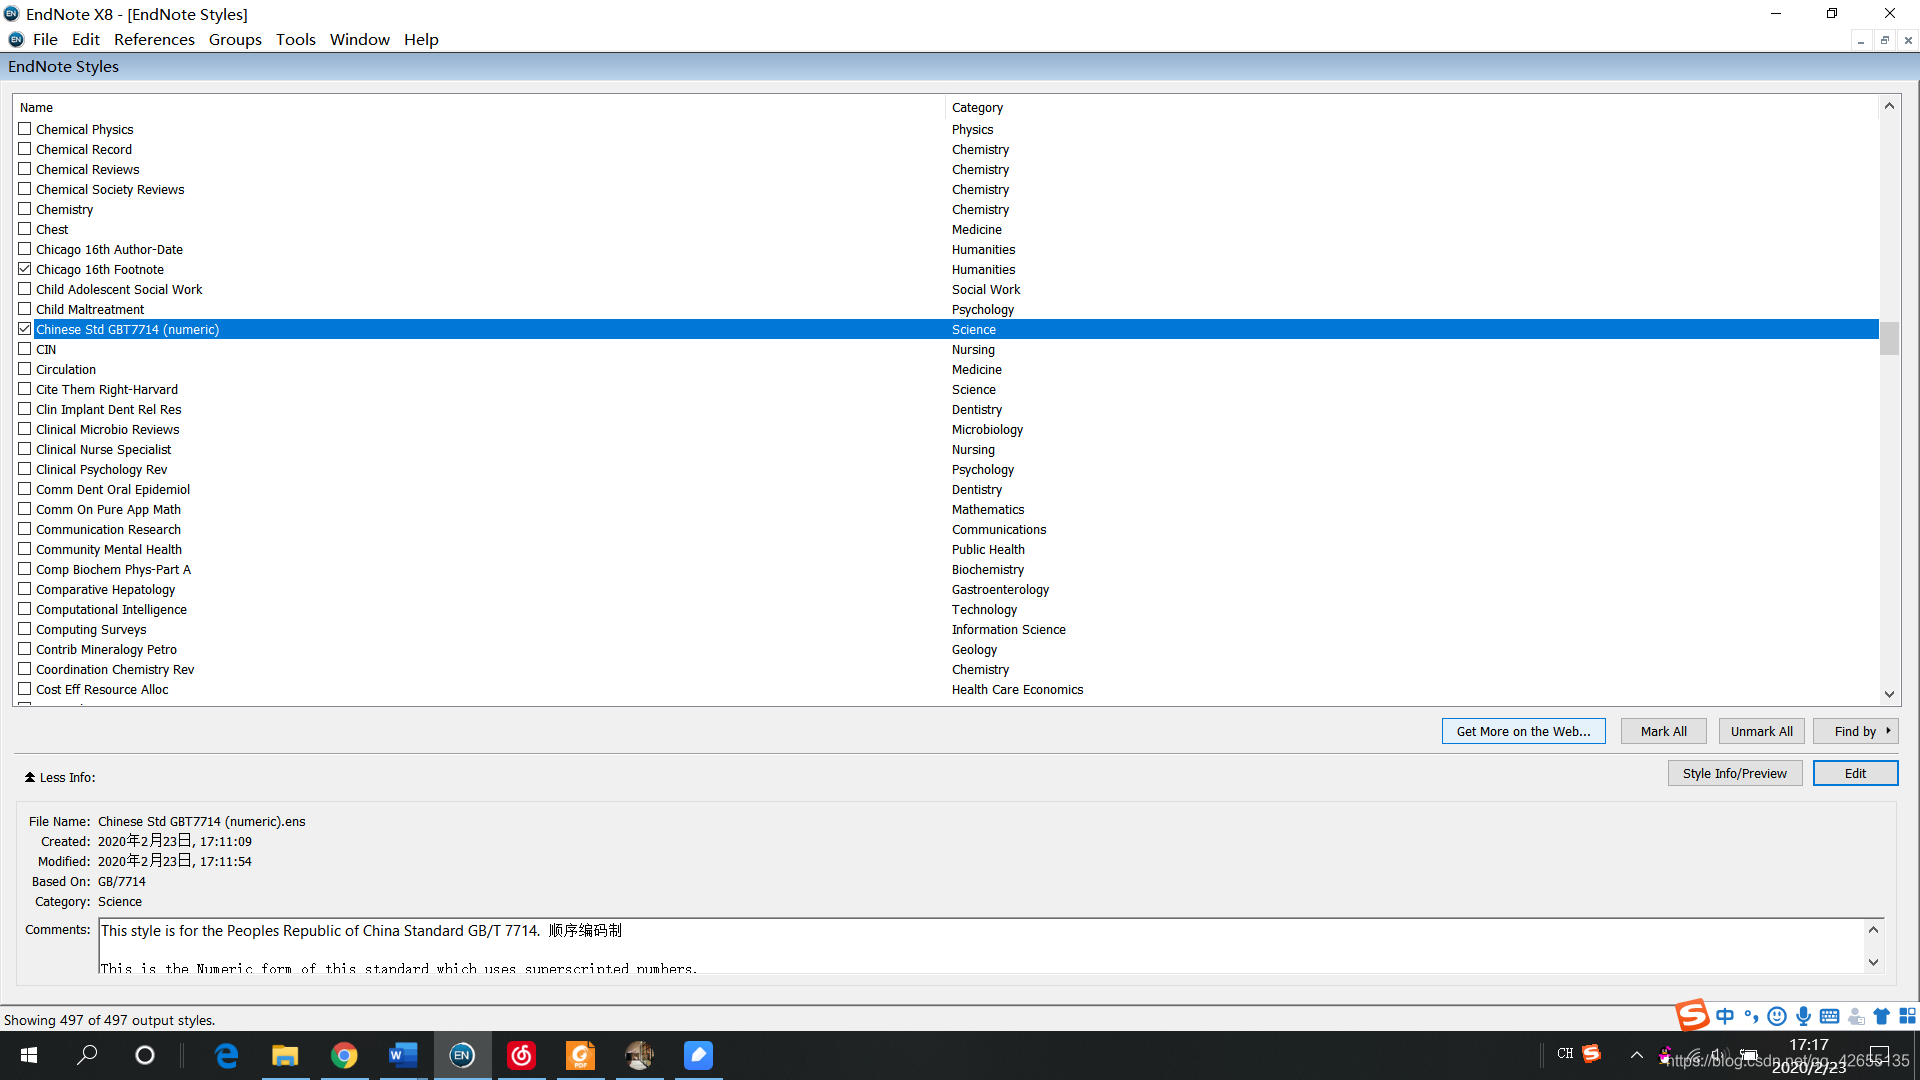Select the Cite Them Right-Harvard style row

[107, 389]
